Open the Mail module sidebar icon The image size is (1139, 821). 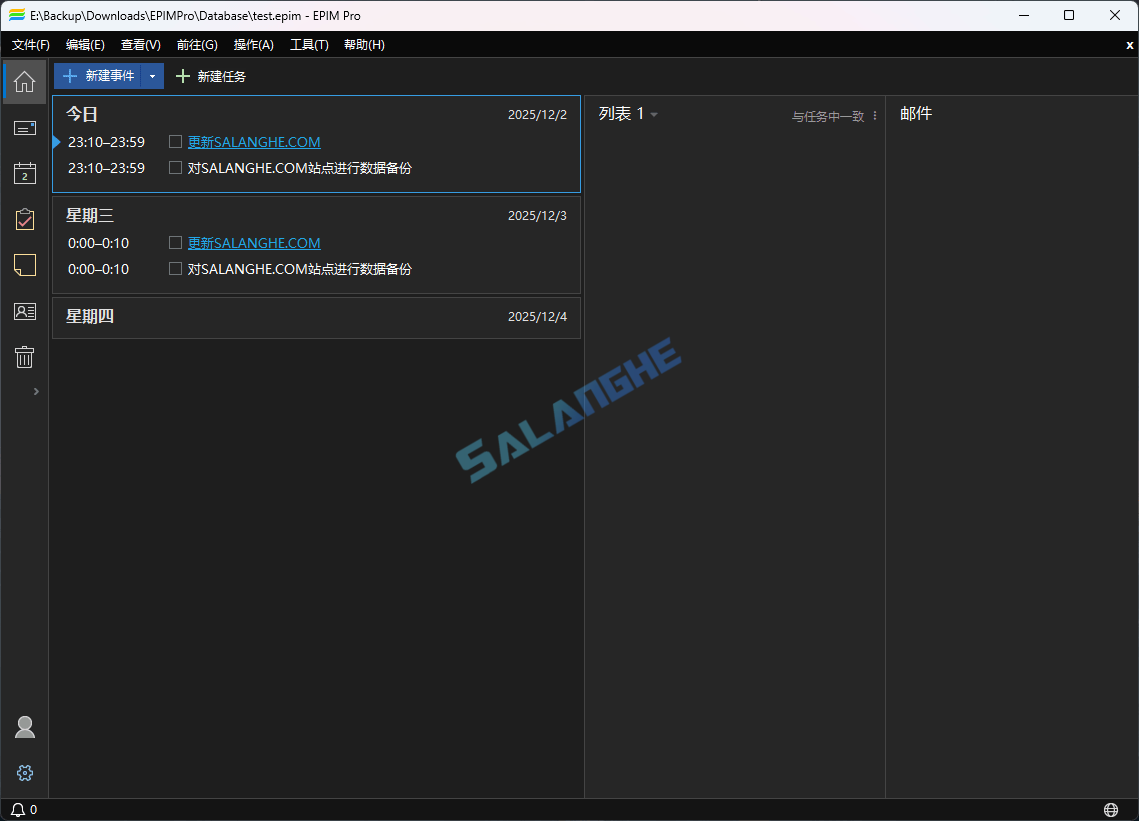[25, 128]
